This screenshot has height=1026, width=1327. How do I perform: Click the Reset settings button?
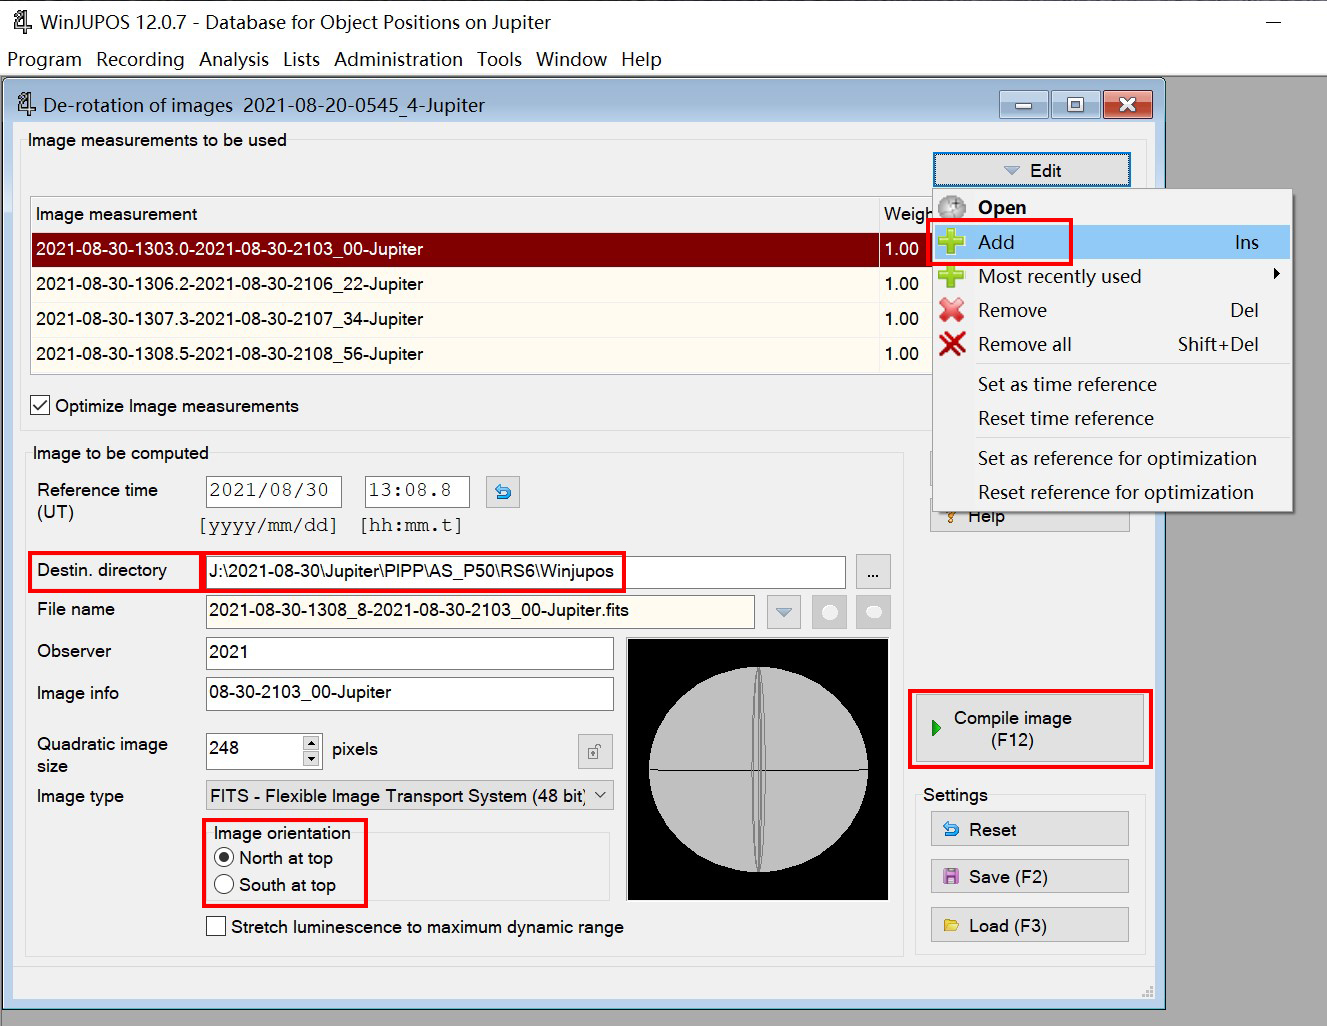1030,829
